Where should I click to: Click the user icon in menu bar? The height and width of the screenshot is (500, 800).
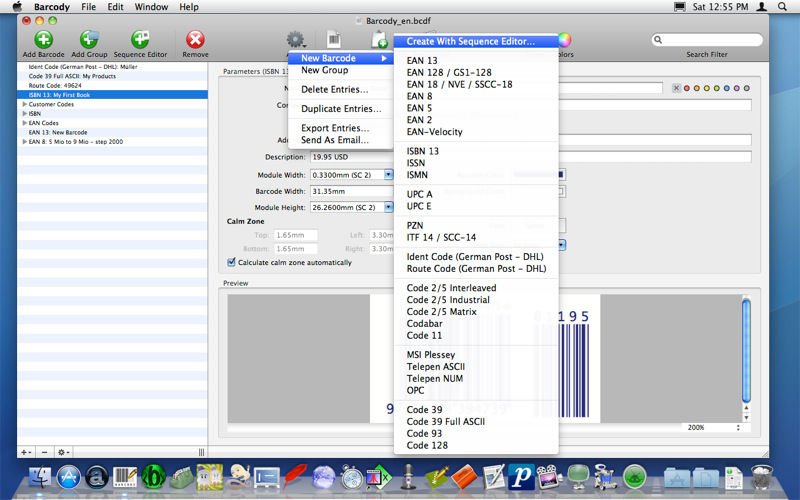(762, 7)
